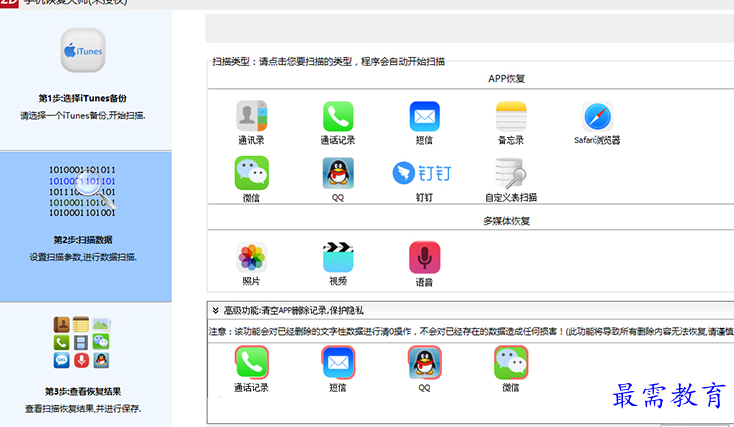Scan 微信 data in APP恢复
This screenshot has height=427, width=734.
251,173
